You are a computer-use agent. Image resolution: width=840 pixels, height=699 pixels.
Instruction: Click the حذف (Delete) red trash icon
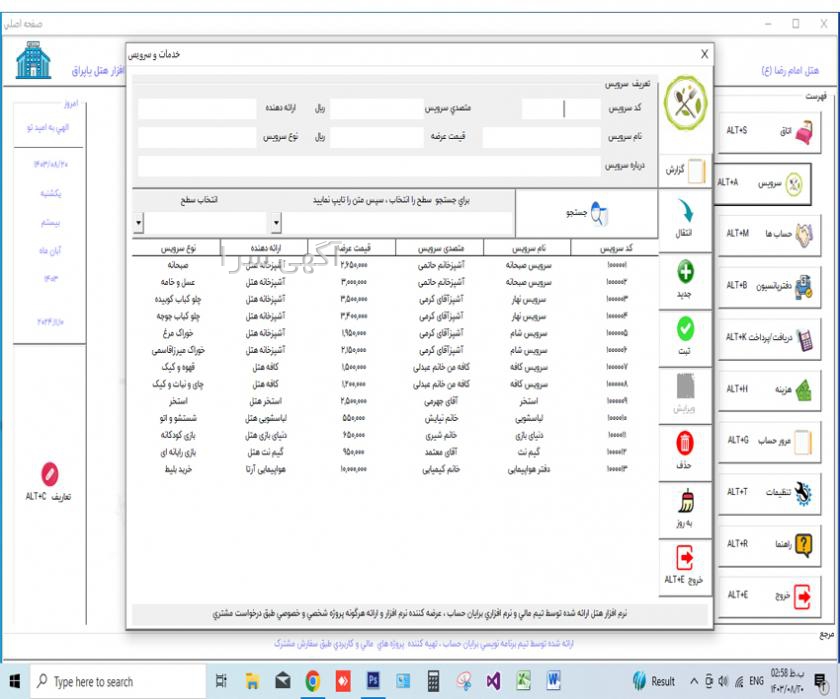point(686,444)
